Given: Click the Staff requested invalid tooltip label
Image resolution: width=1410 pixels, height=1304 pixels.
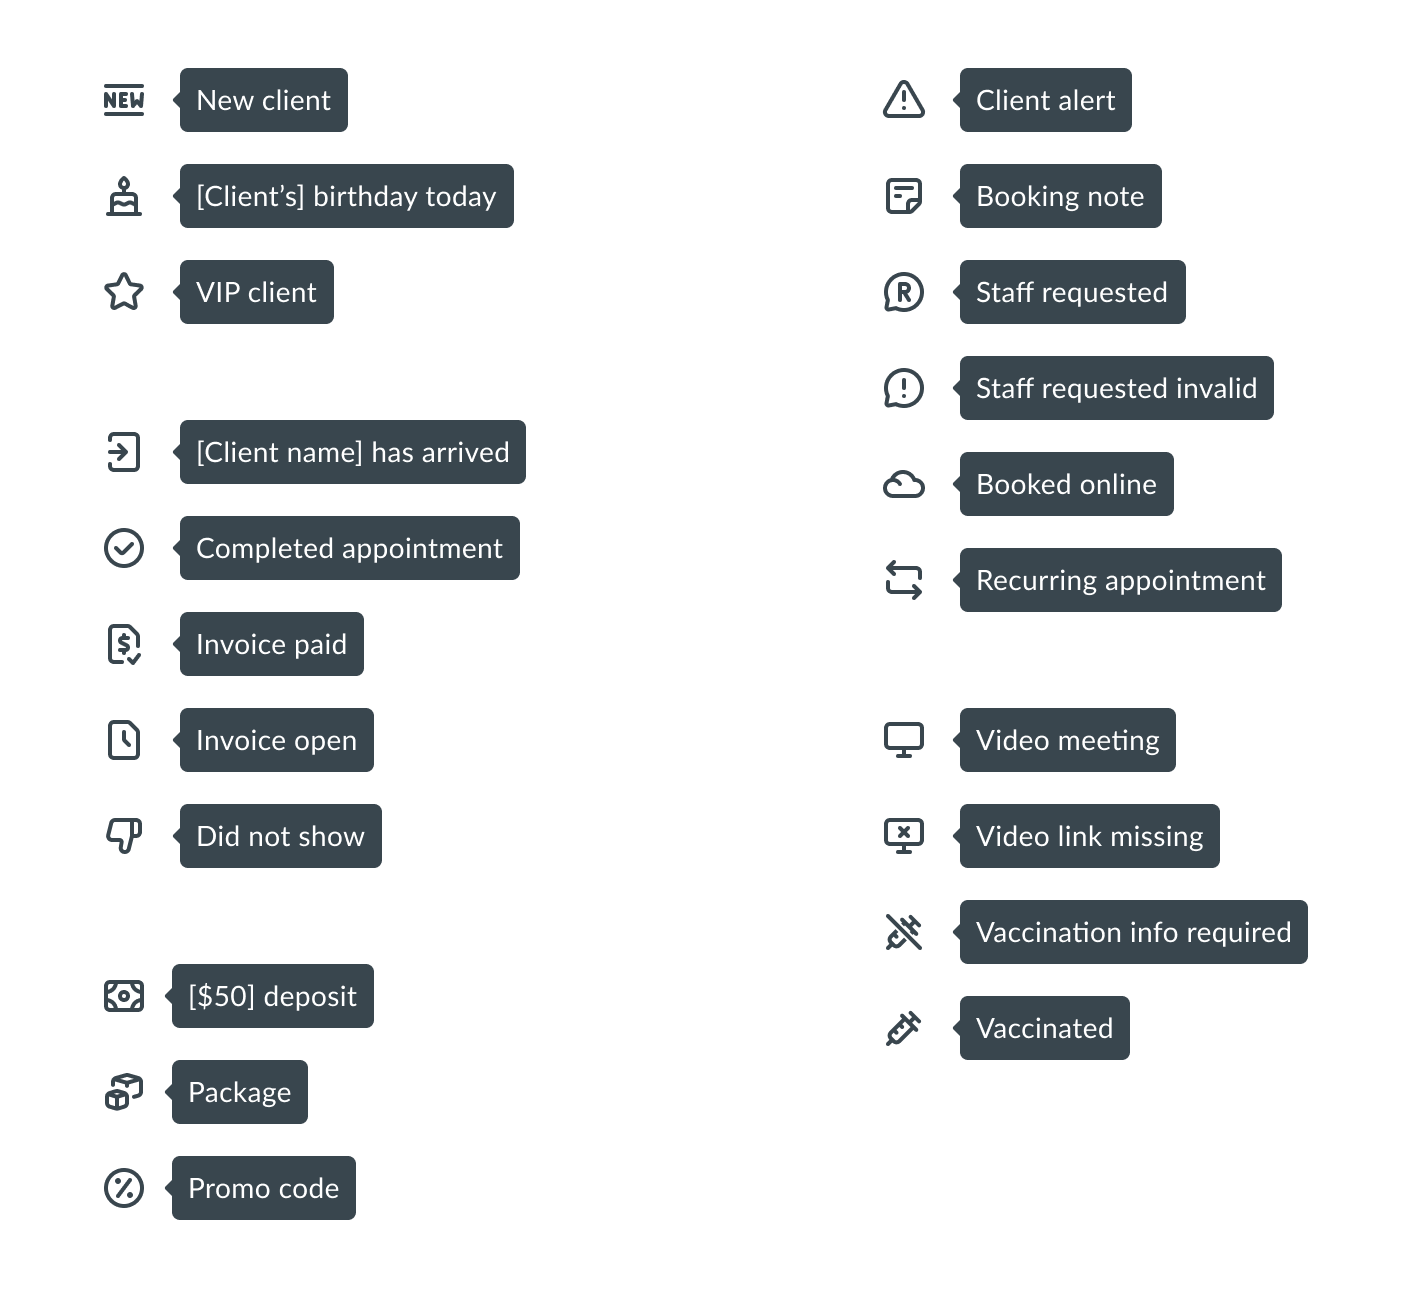Looking at the screenshot, I should (1116, 388).
